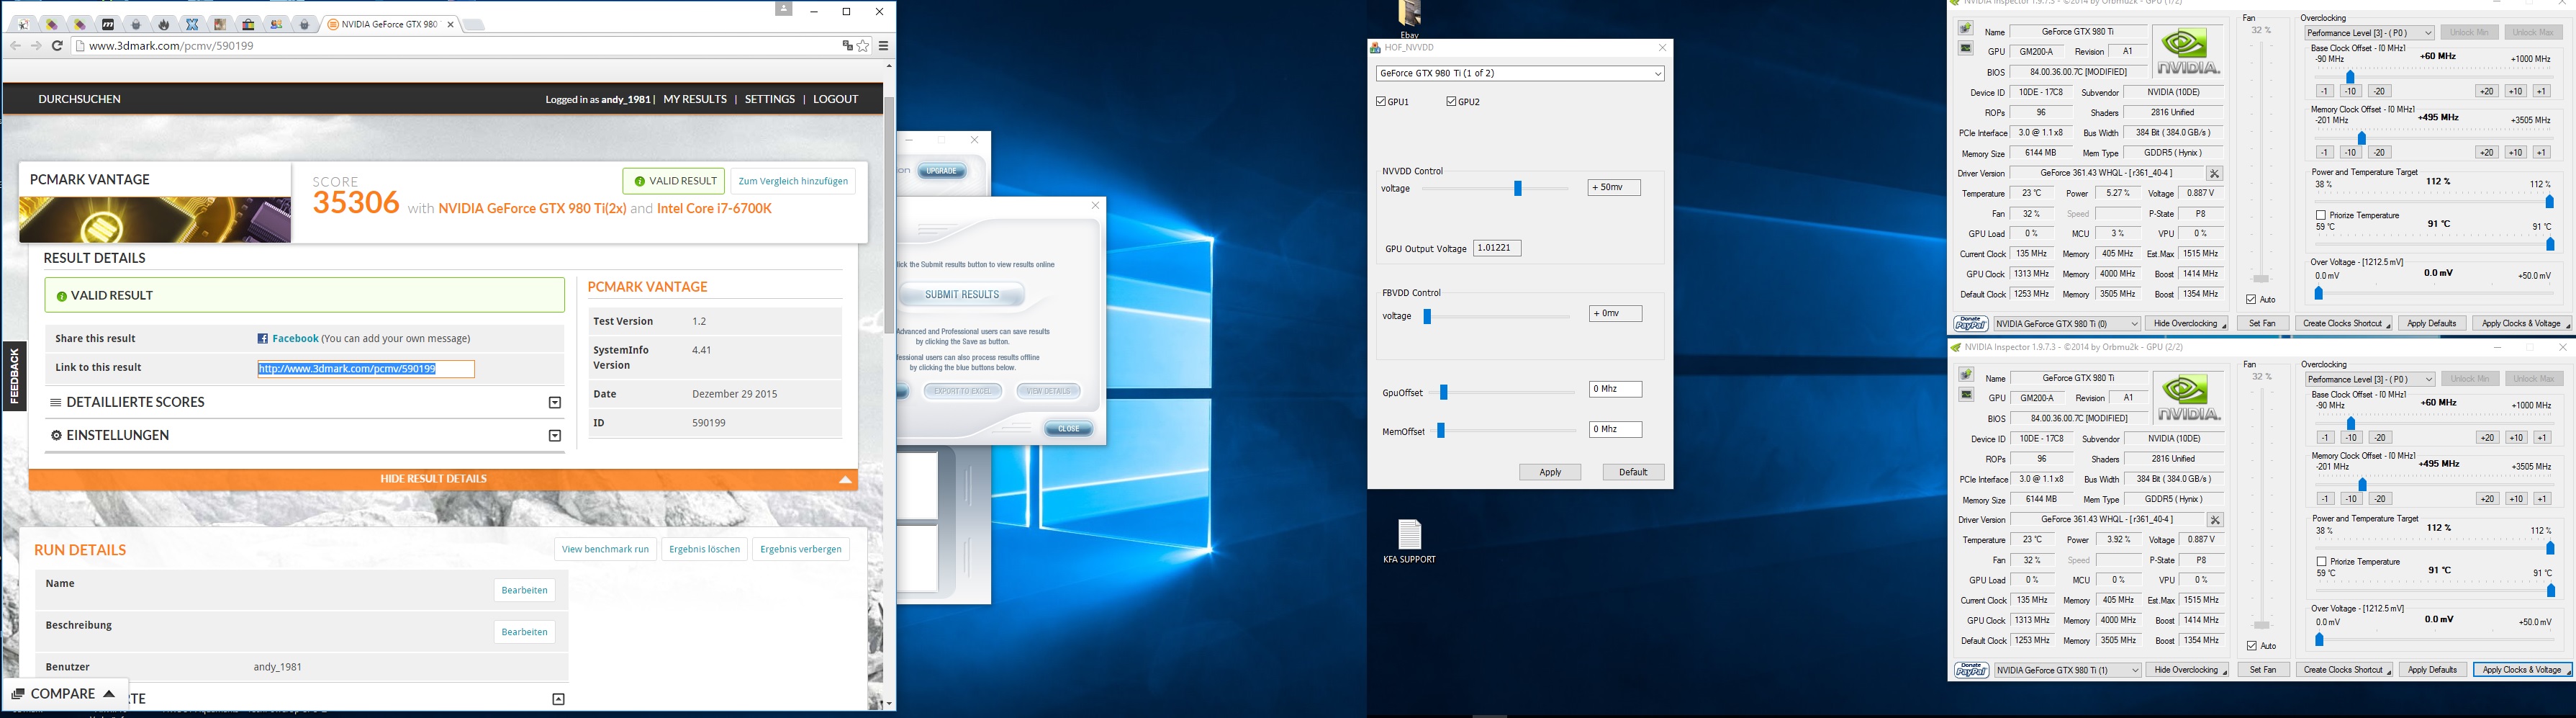
Task: Open MY RESULTS in site navigation
Action: click(x=695, y=99)
